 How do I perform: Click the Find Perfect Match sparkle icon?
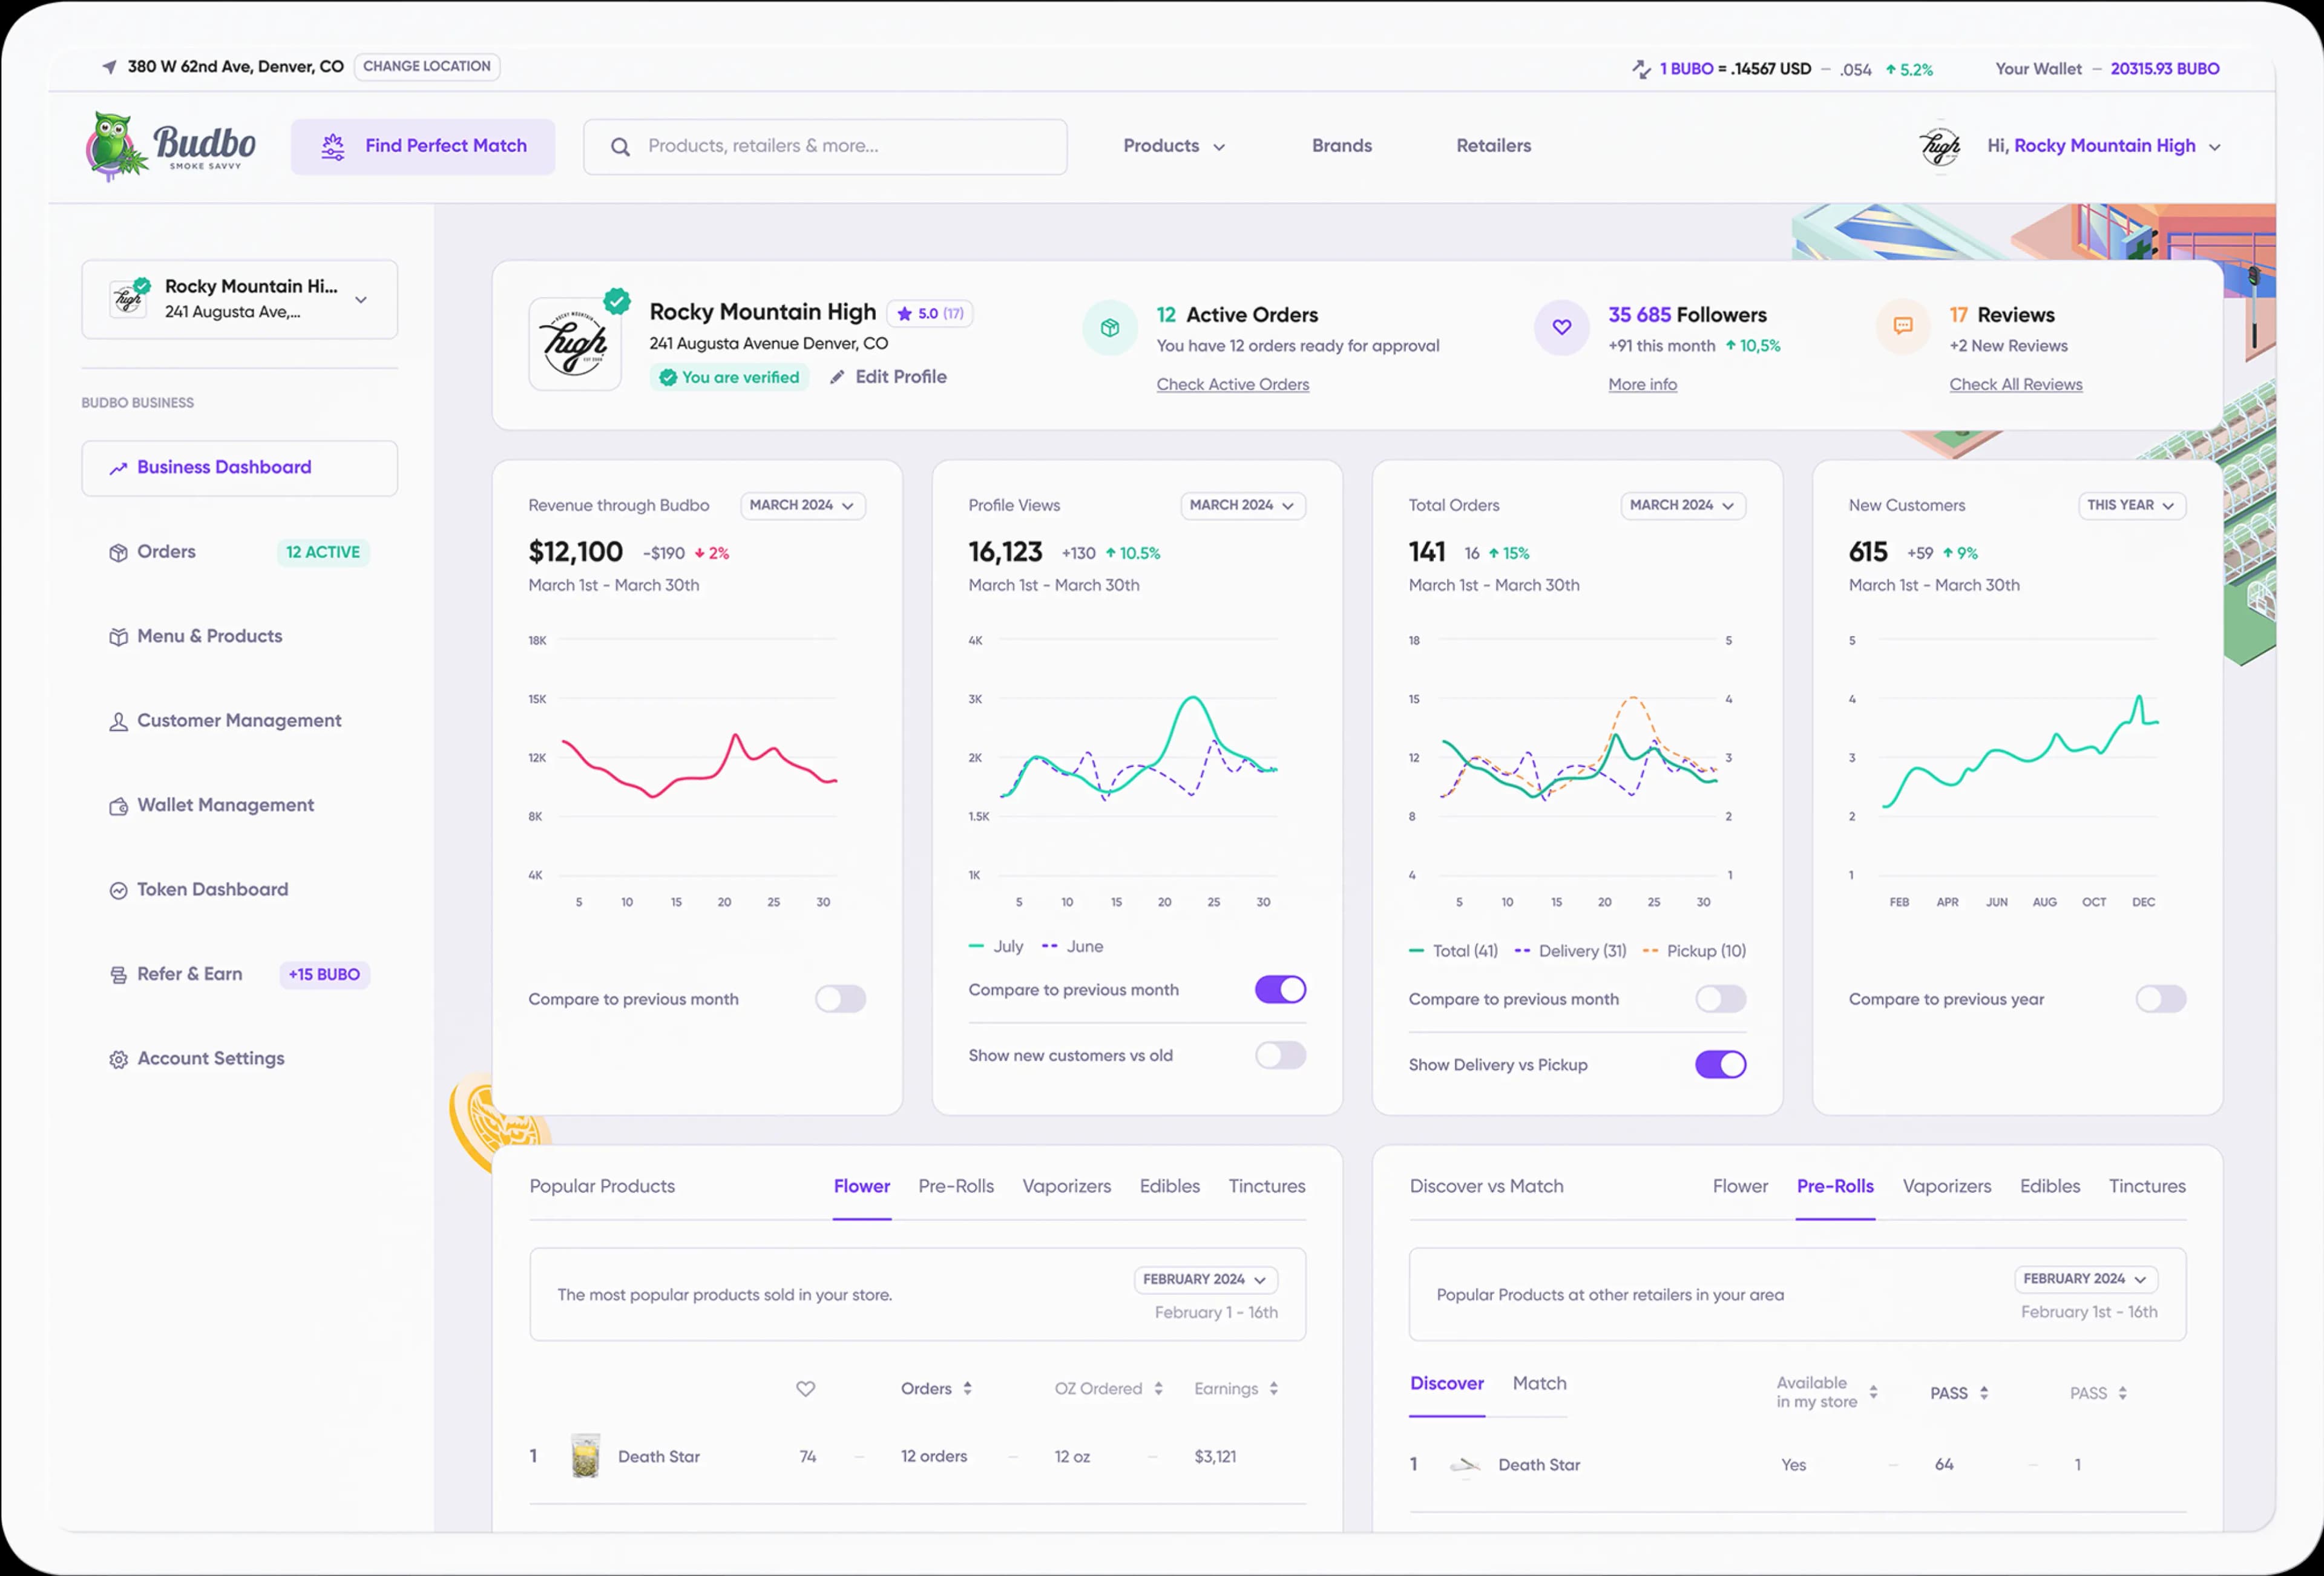(x=333, y=147)
